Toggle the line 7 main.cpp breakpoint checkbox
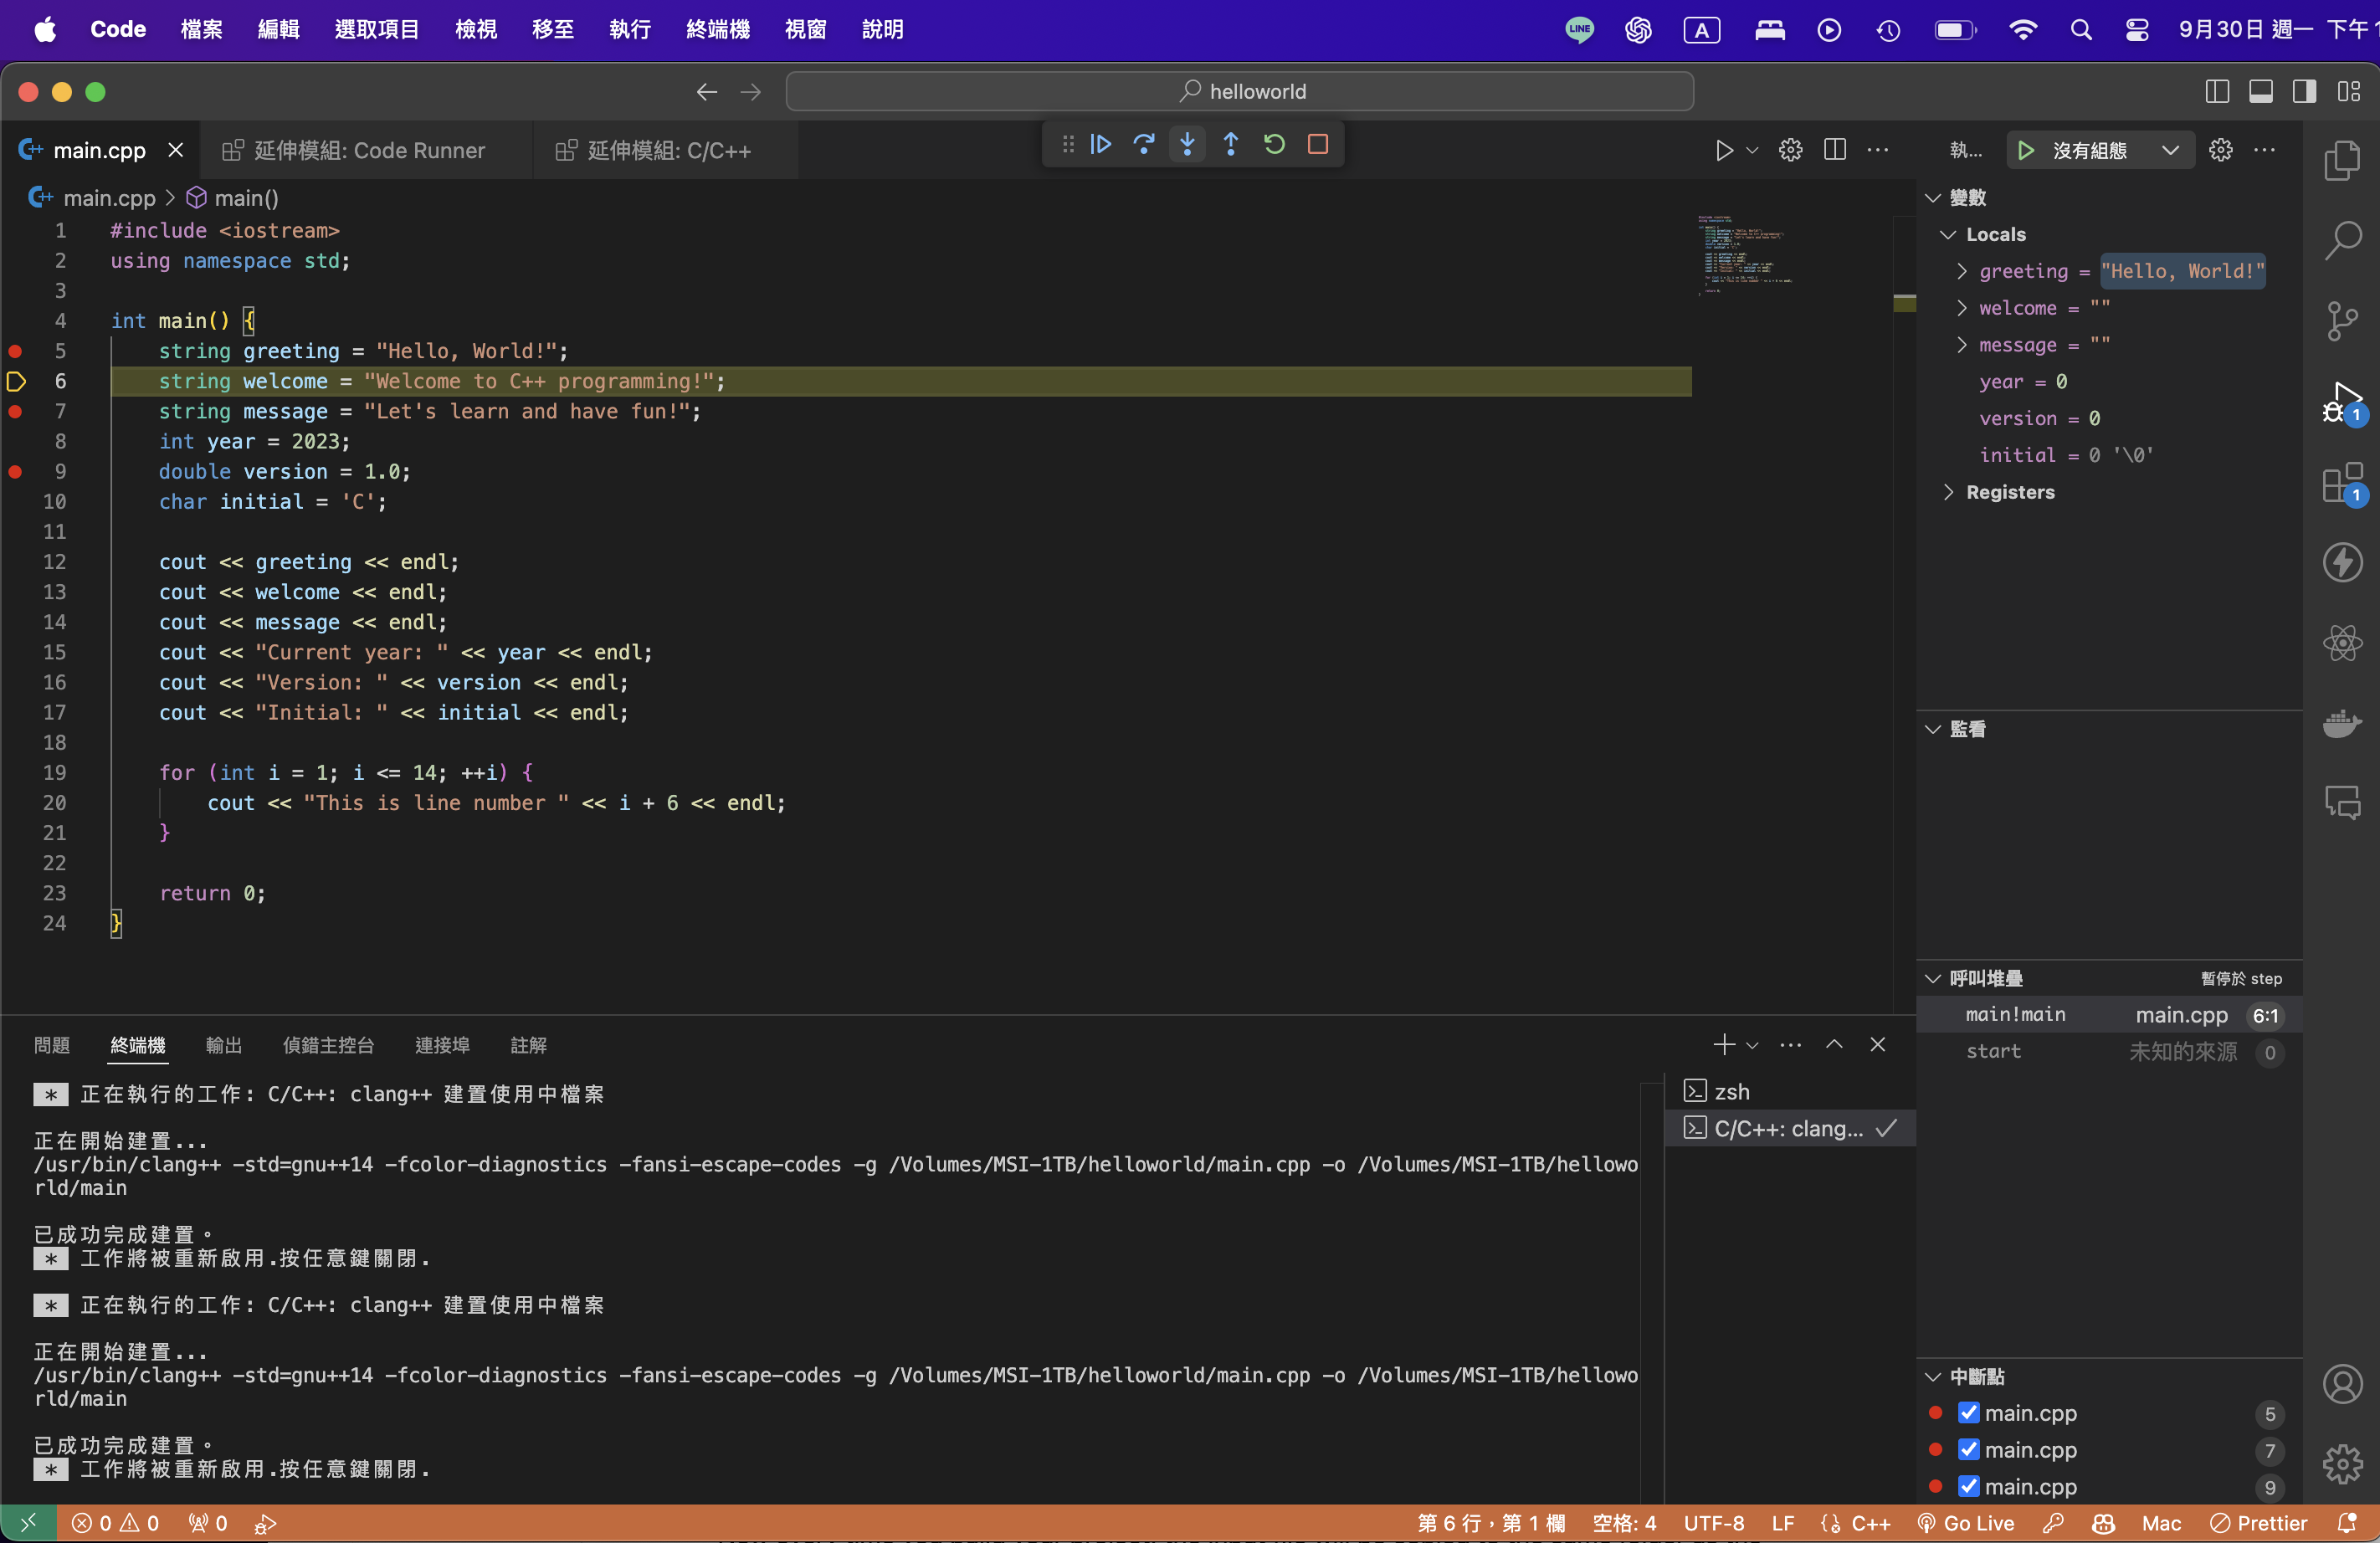The width and height of the screenshot is (2380, 1543). tap(1968, 1449)
